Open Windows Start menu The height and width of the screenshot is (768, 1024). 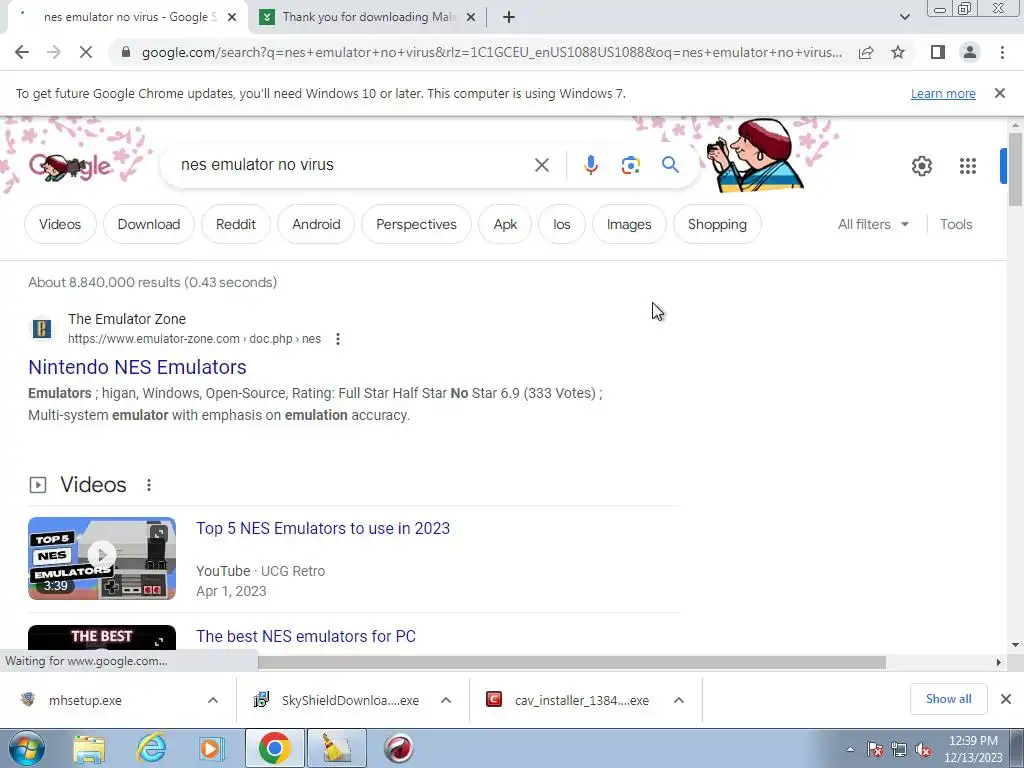[x=26, y=748]
